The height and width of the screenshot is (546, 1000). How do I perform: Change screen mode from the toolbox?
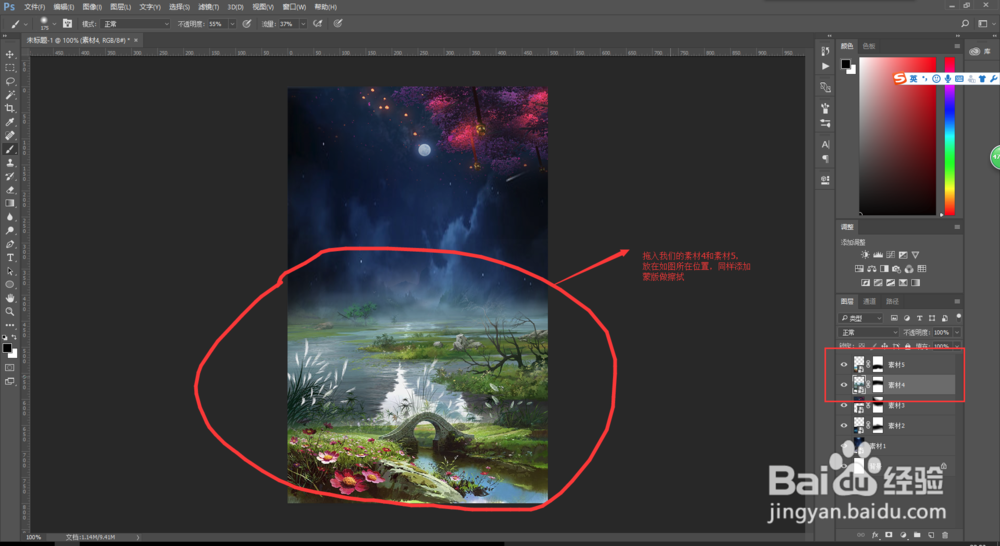10,381
